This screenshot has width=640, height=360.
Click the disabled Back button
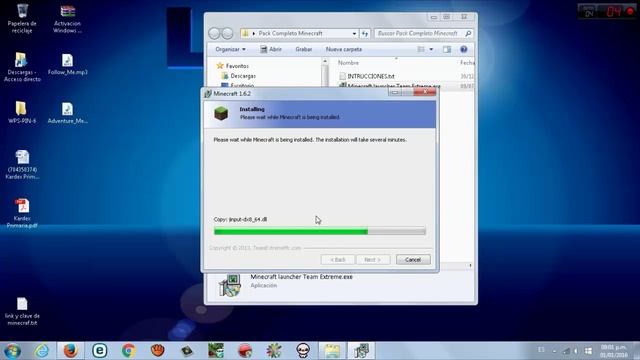[x=338, y=260]
